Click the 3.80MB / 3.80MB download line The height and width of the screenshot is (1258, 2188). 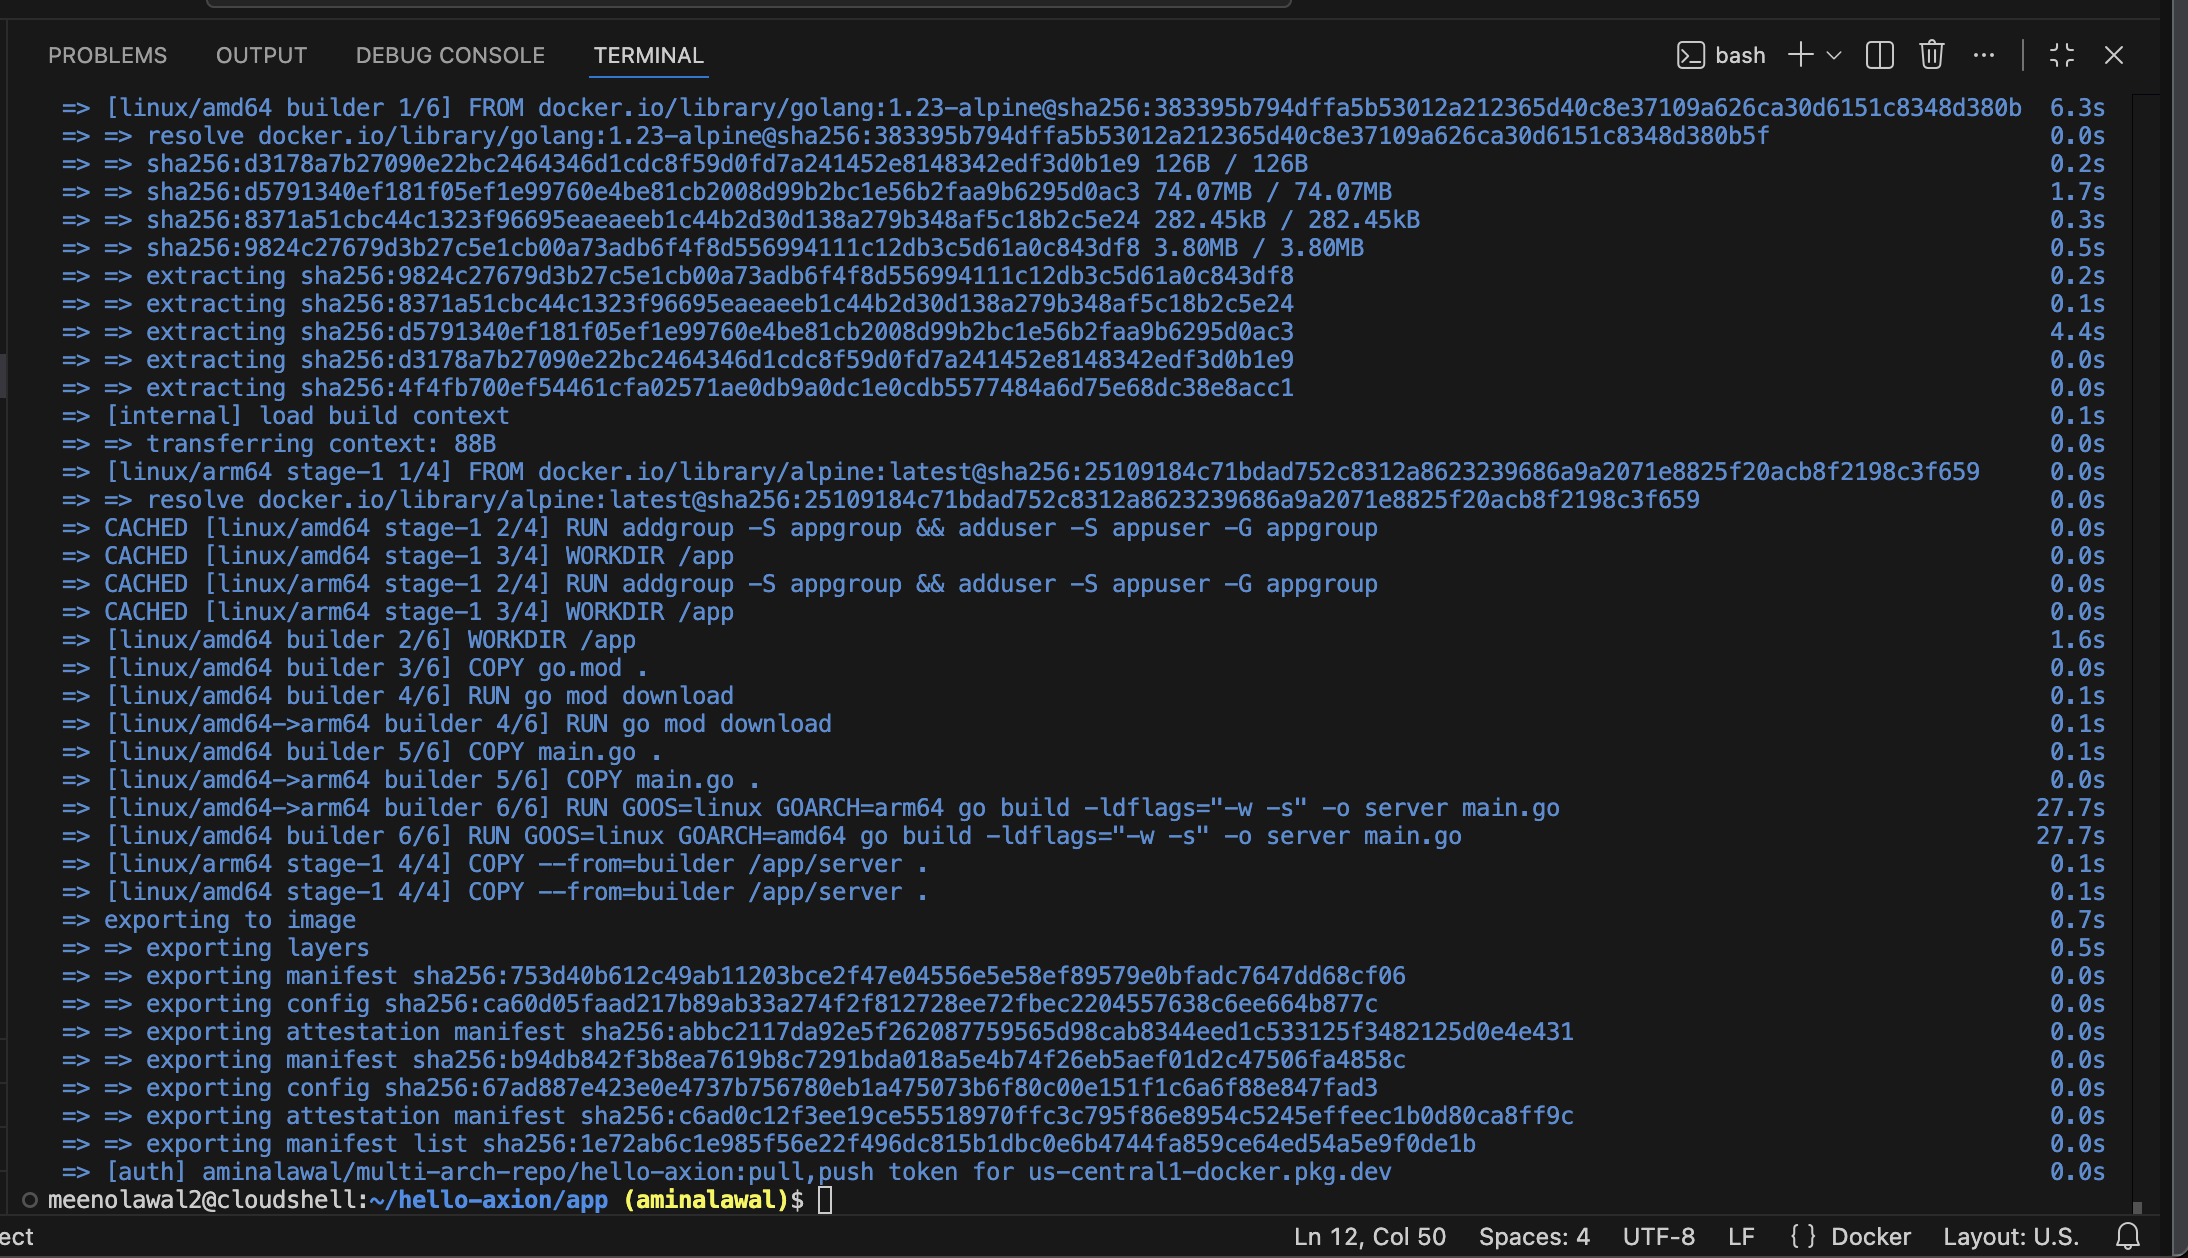point(712,248)
